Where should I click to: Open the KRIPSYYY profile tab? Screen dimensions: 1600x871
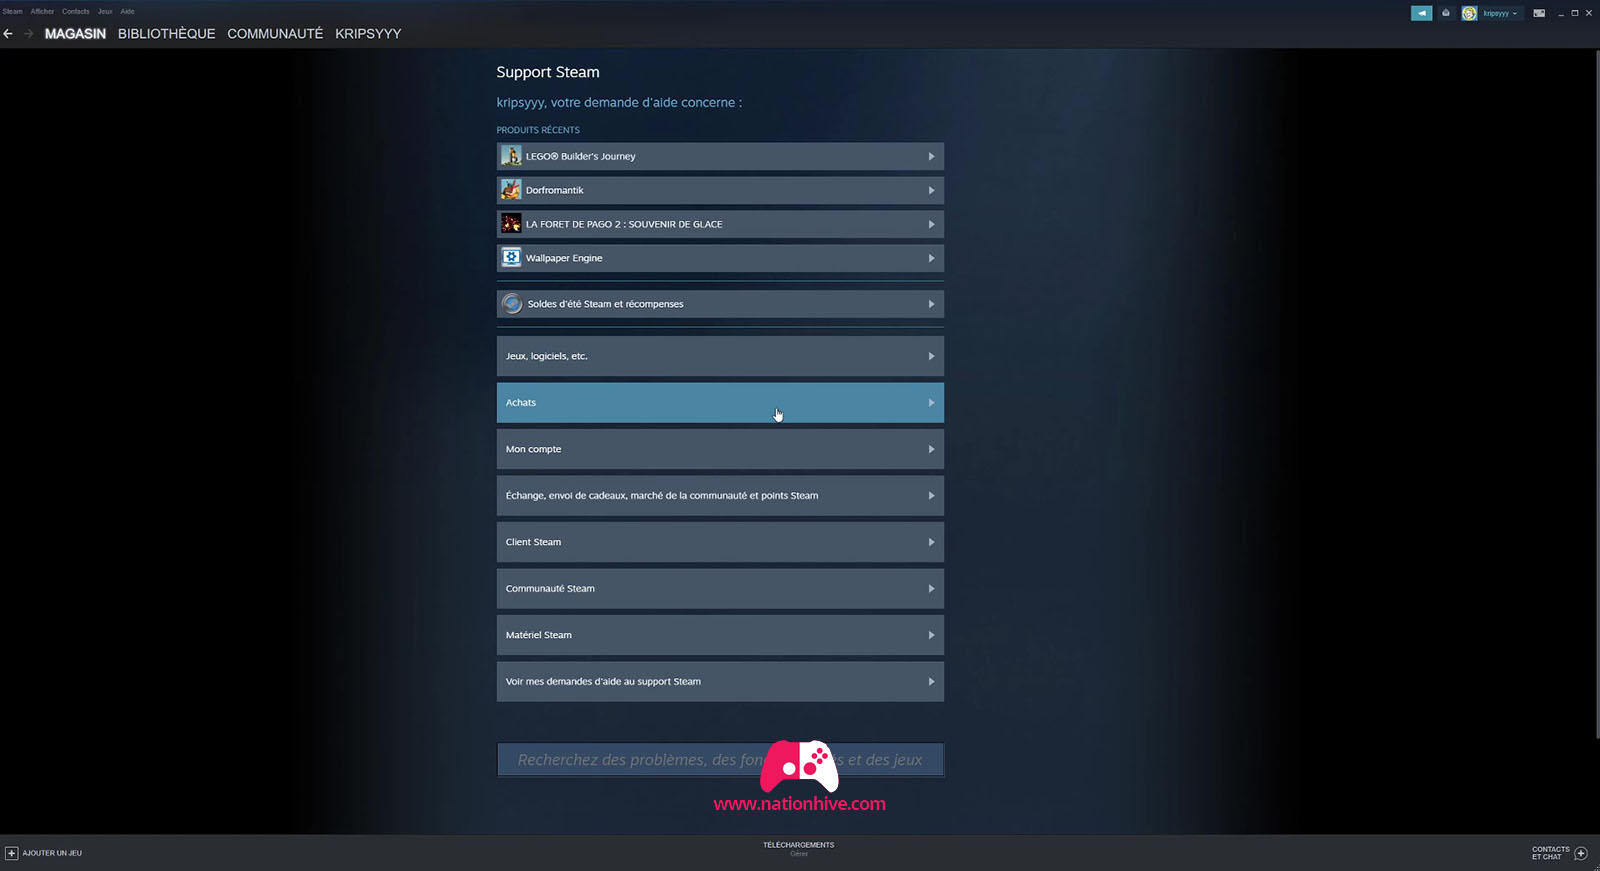pos(368,34)
